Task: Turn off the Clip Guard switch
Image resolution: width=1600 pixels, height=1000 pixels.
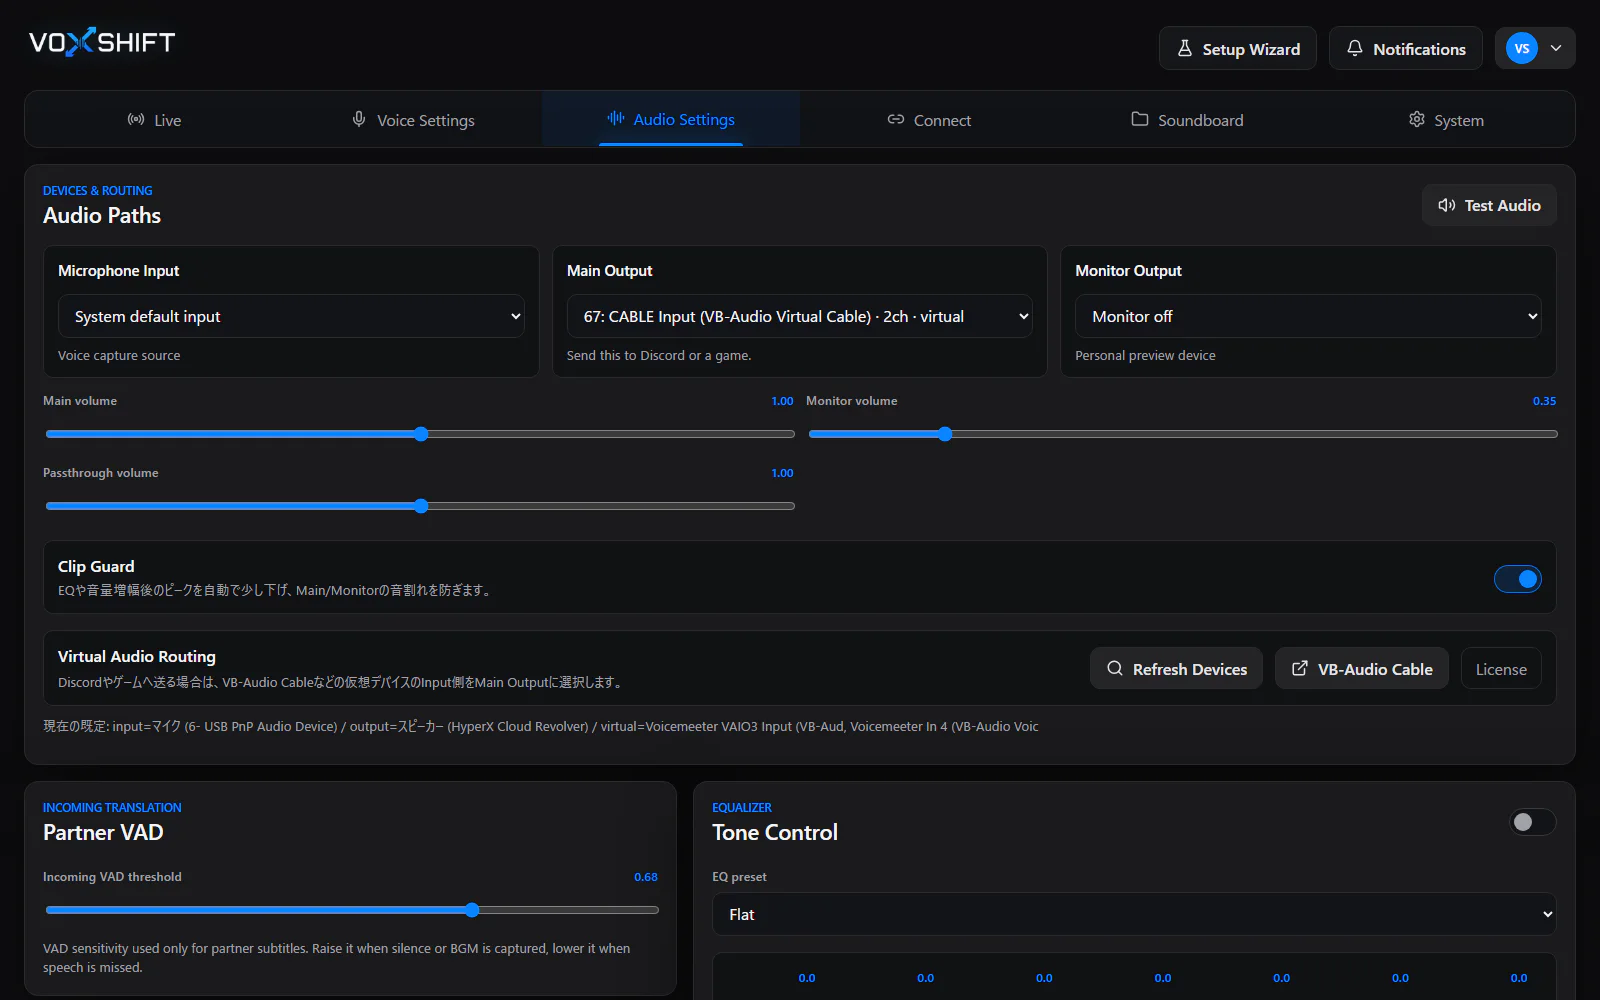Action: [1518, 578]
